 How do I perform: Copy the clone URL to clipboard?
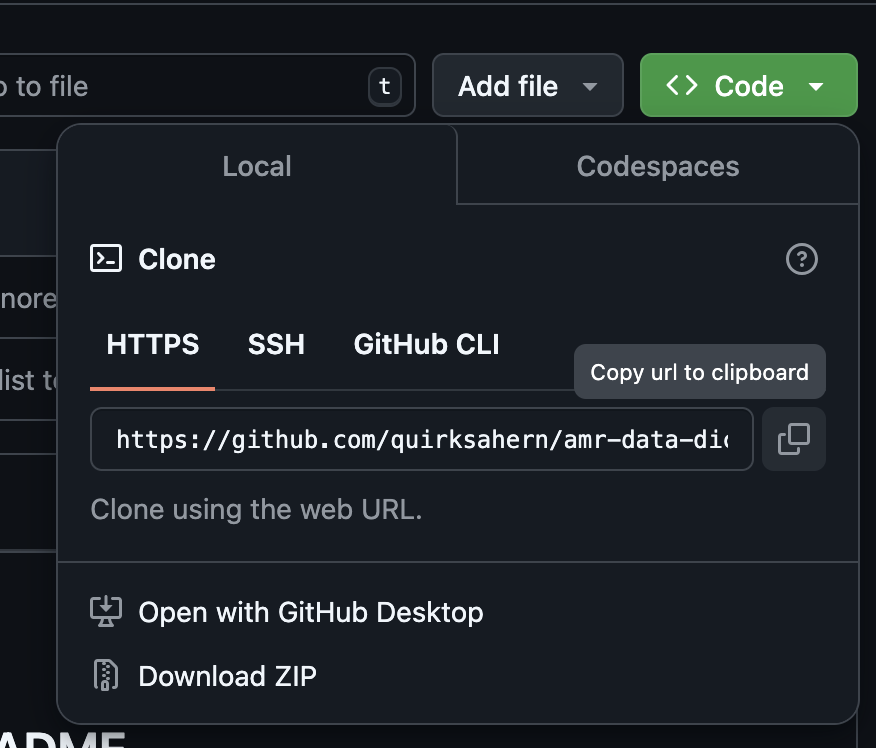tap(793, 439)
